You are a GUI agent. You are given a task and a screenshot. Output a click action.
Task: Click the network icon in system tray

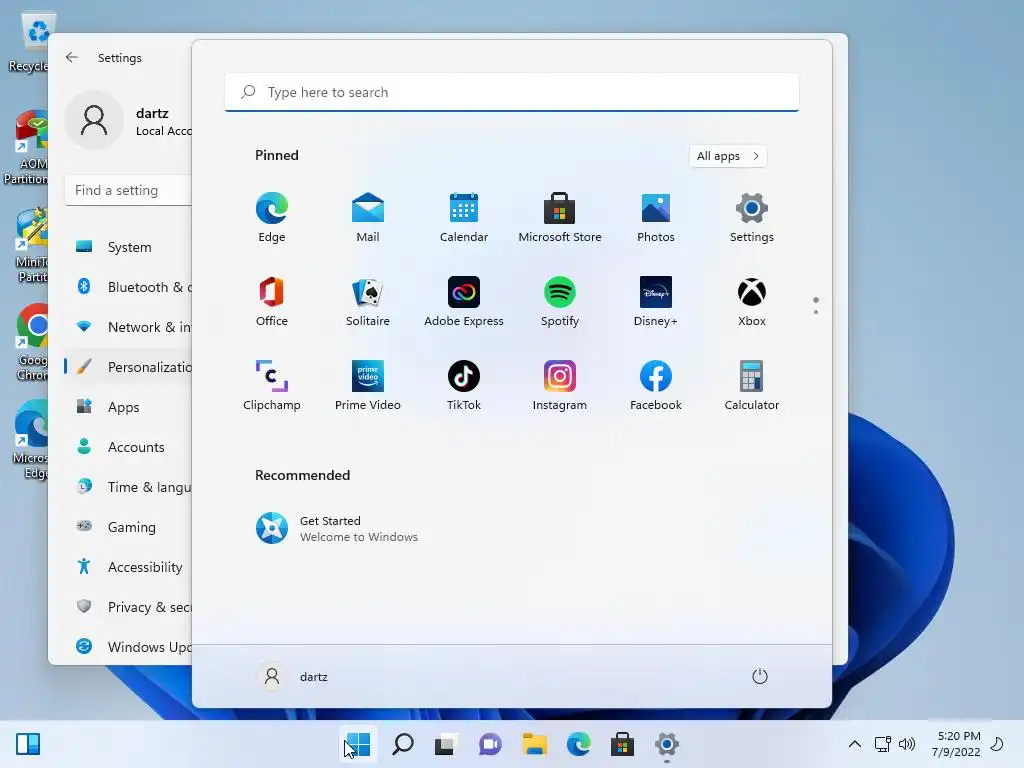tap(882, 744)
